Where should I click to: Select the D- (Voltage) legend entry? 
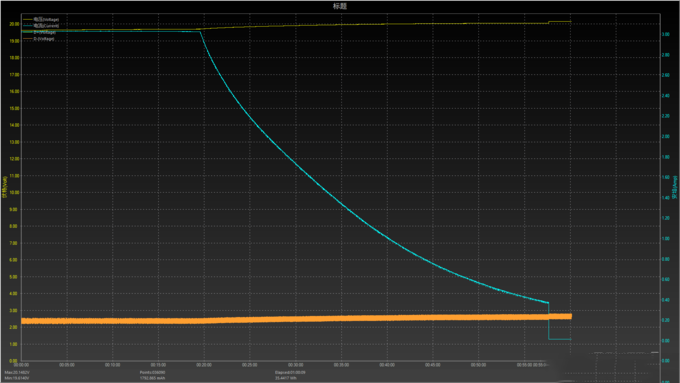39,39
